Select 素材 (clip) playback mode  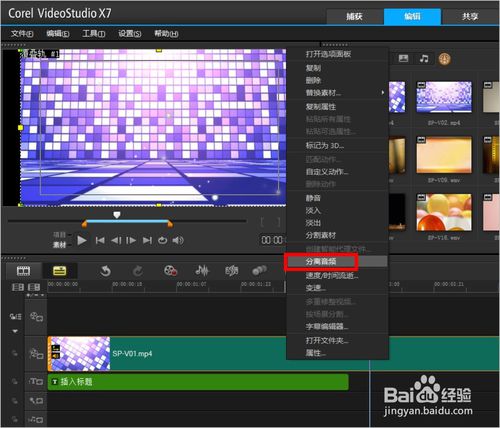click(x=59, y=245)
